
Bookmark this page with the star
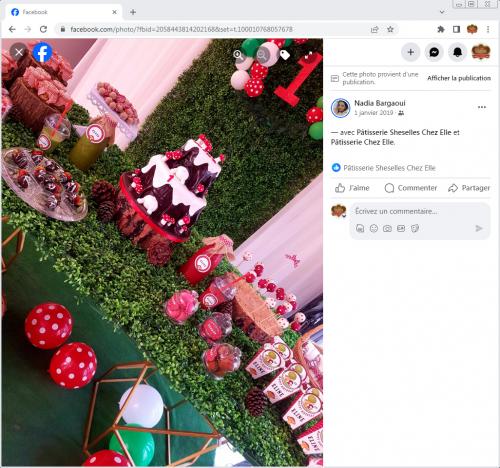[390, 29]
